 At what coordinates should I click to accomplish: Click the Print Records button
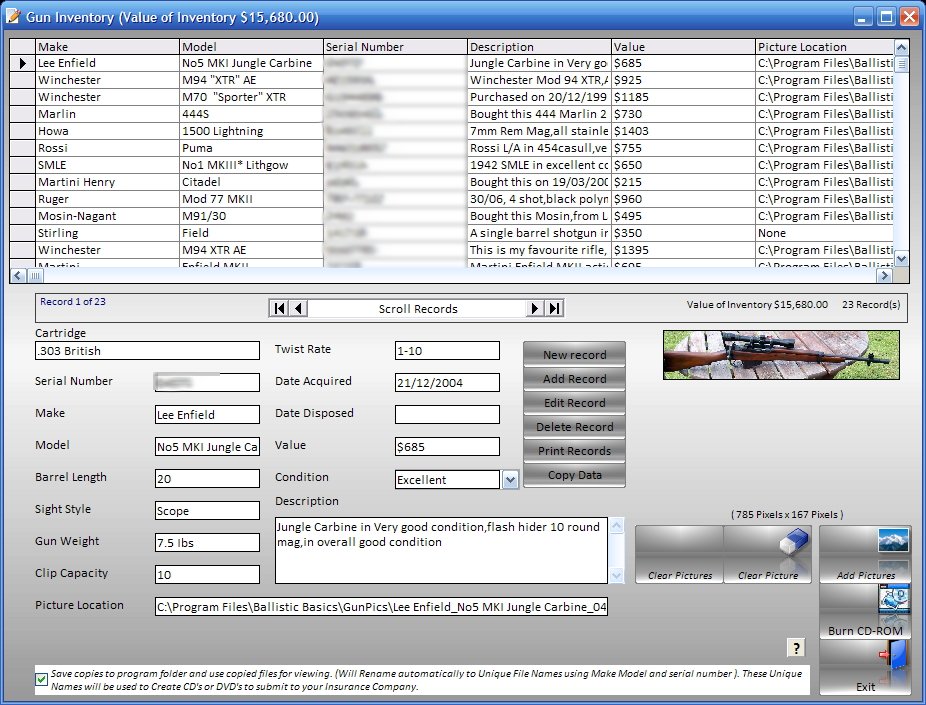point(574,451)
